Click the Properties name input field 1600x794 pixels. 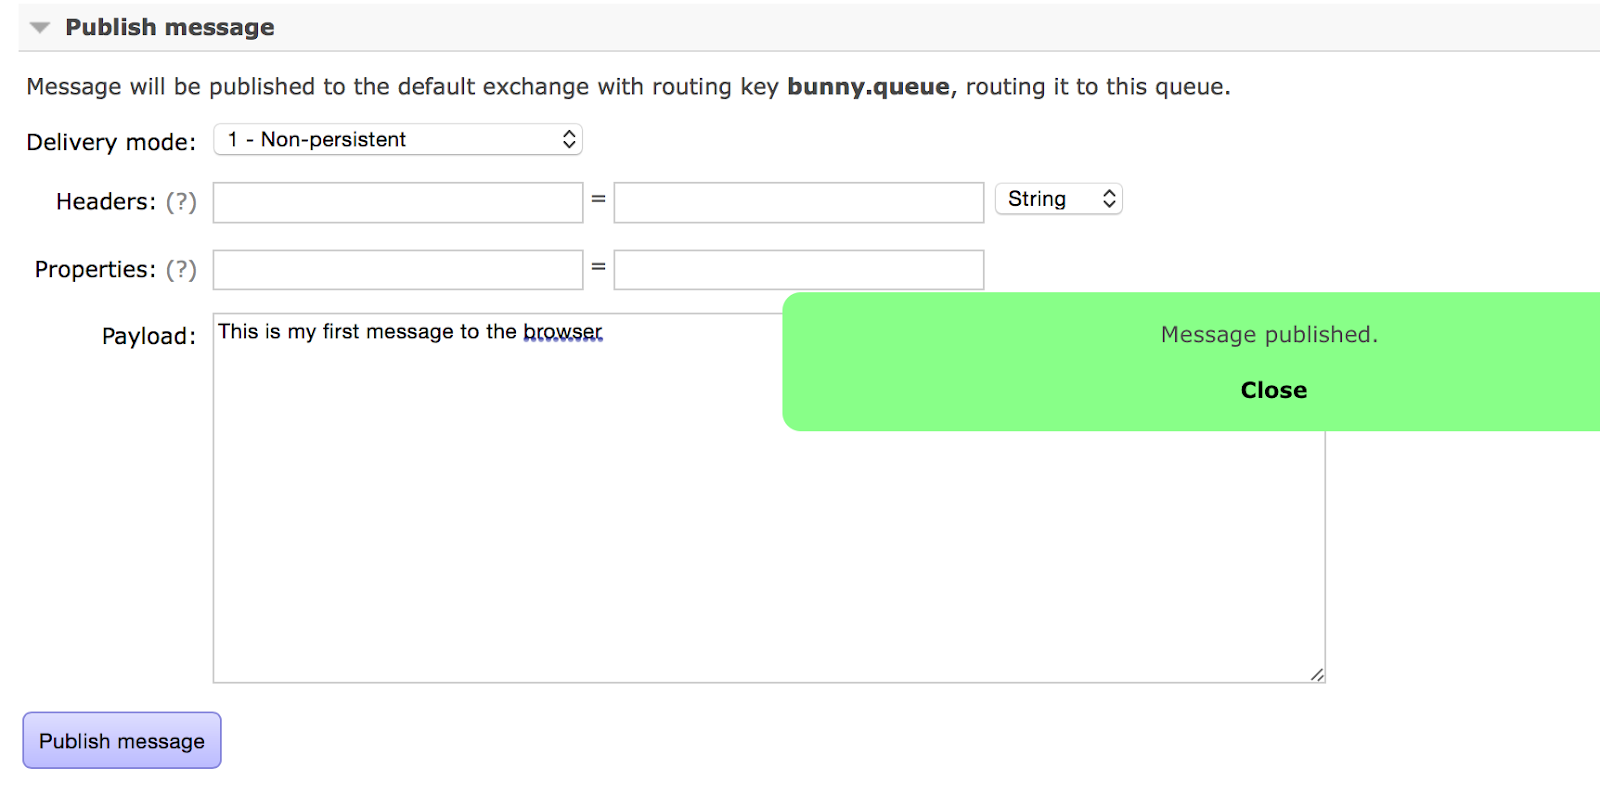398,270
